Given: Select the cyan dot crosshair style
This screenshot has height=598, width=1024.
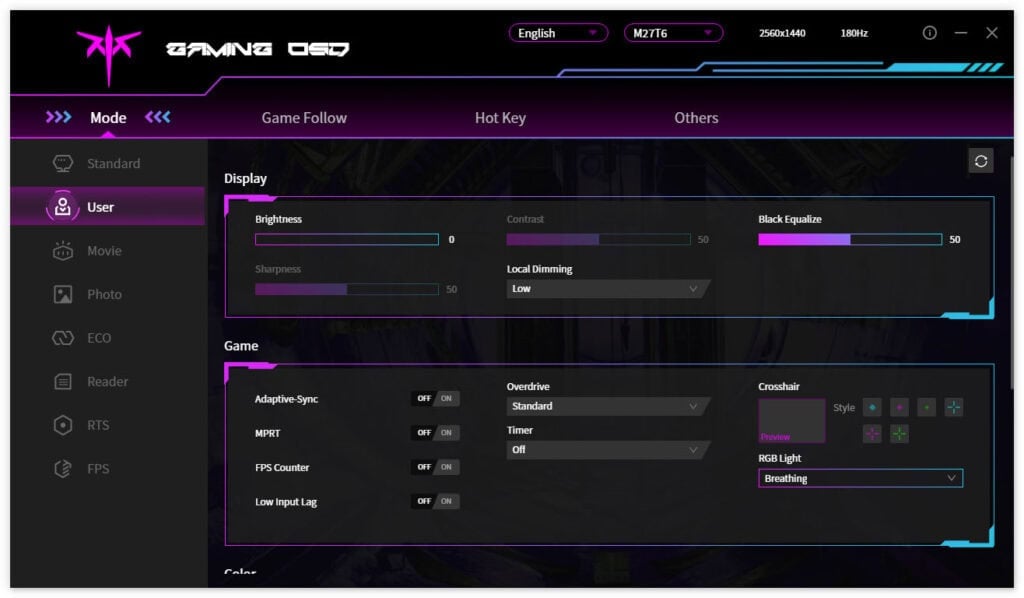Looking at the screenshot, I should pyautogui.click(x=872, y=407).
